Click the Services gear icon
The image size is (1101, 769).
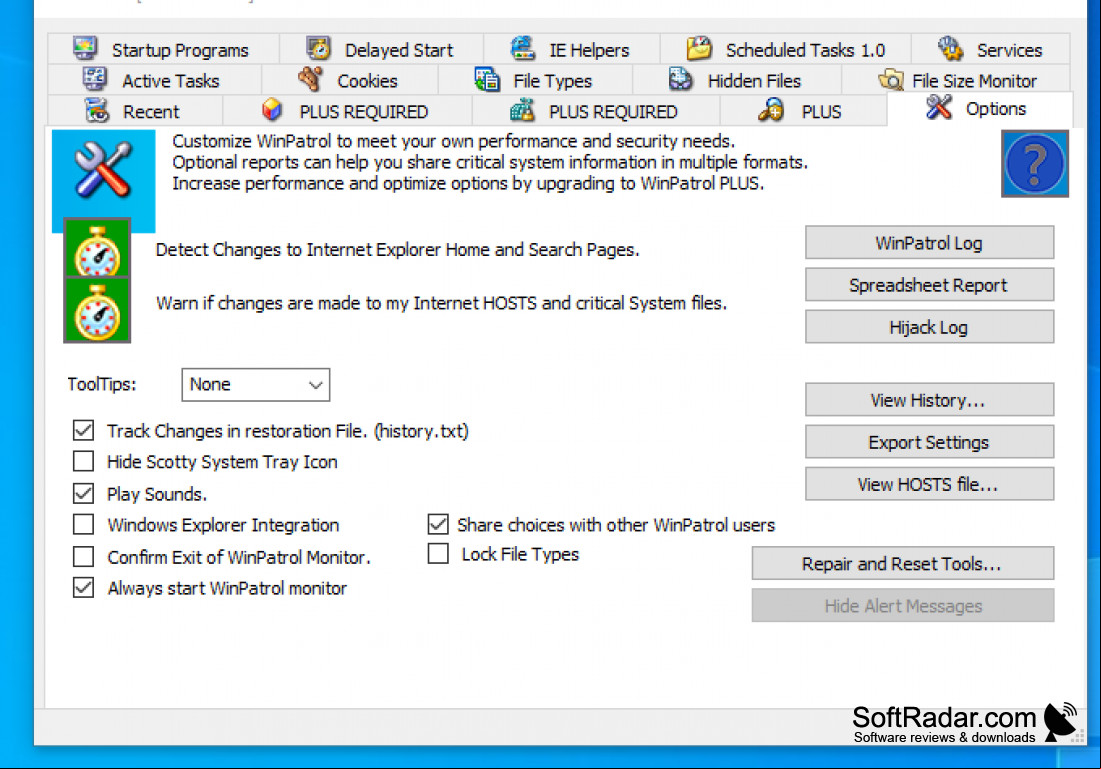[950, 48]
